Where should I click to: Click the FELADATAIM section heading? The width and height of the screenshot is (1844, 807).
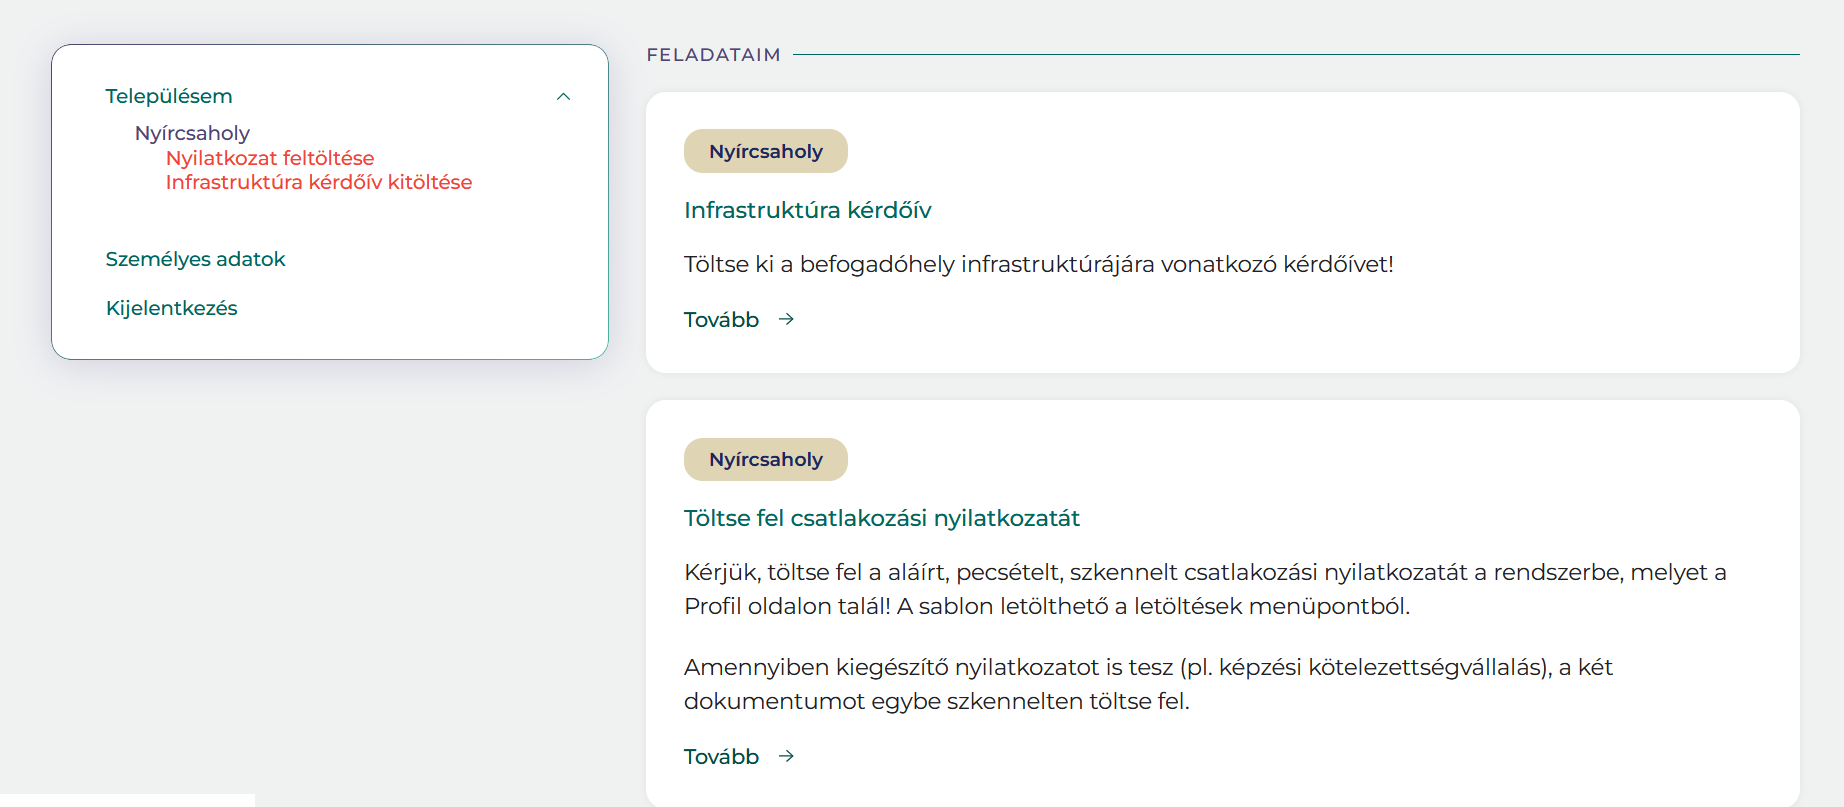[713, 55]
